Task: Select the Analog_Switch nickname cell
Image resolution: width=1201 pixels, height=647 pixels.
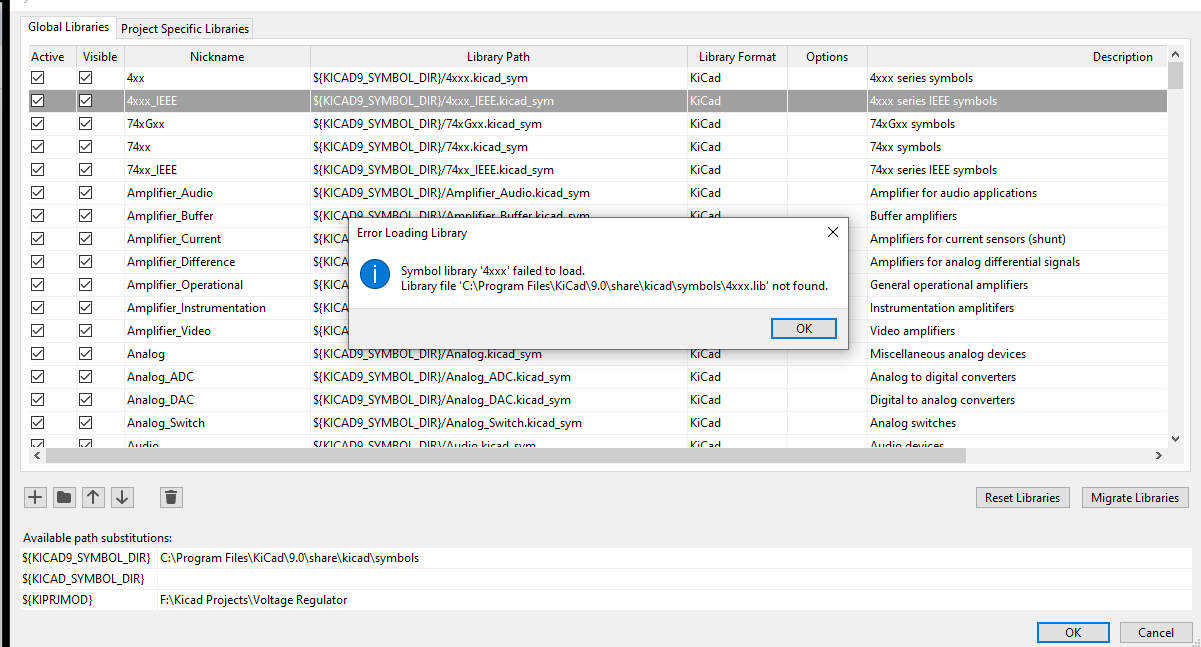Action: click(x=166, y=423)
